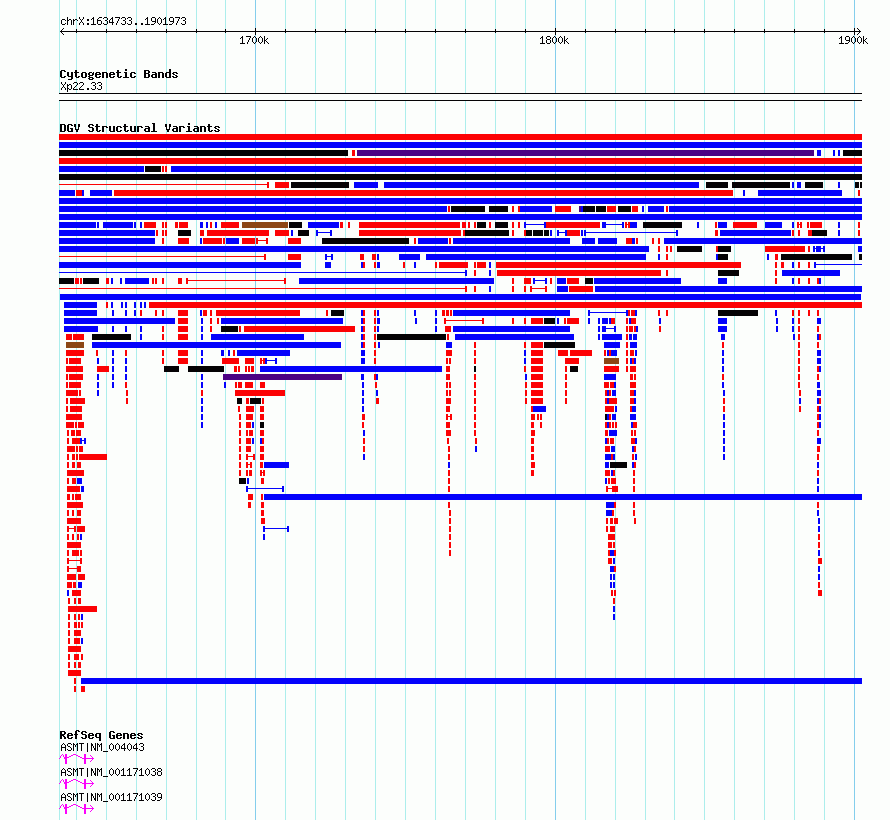
Task: Click the left arrowhead of the ruler
Action: coord(62,32)
